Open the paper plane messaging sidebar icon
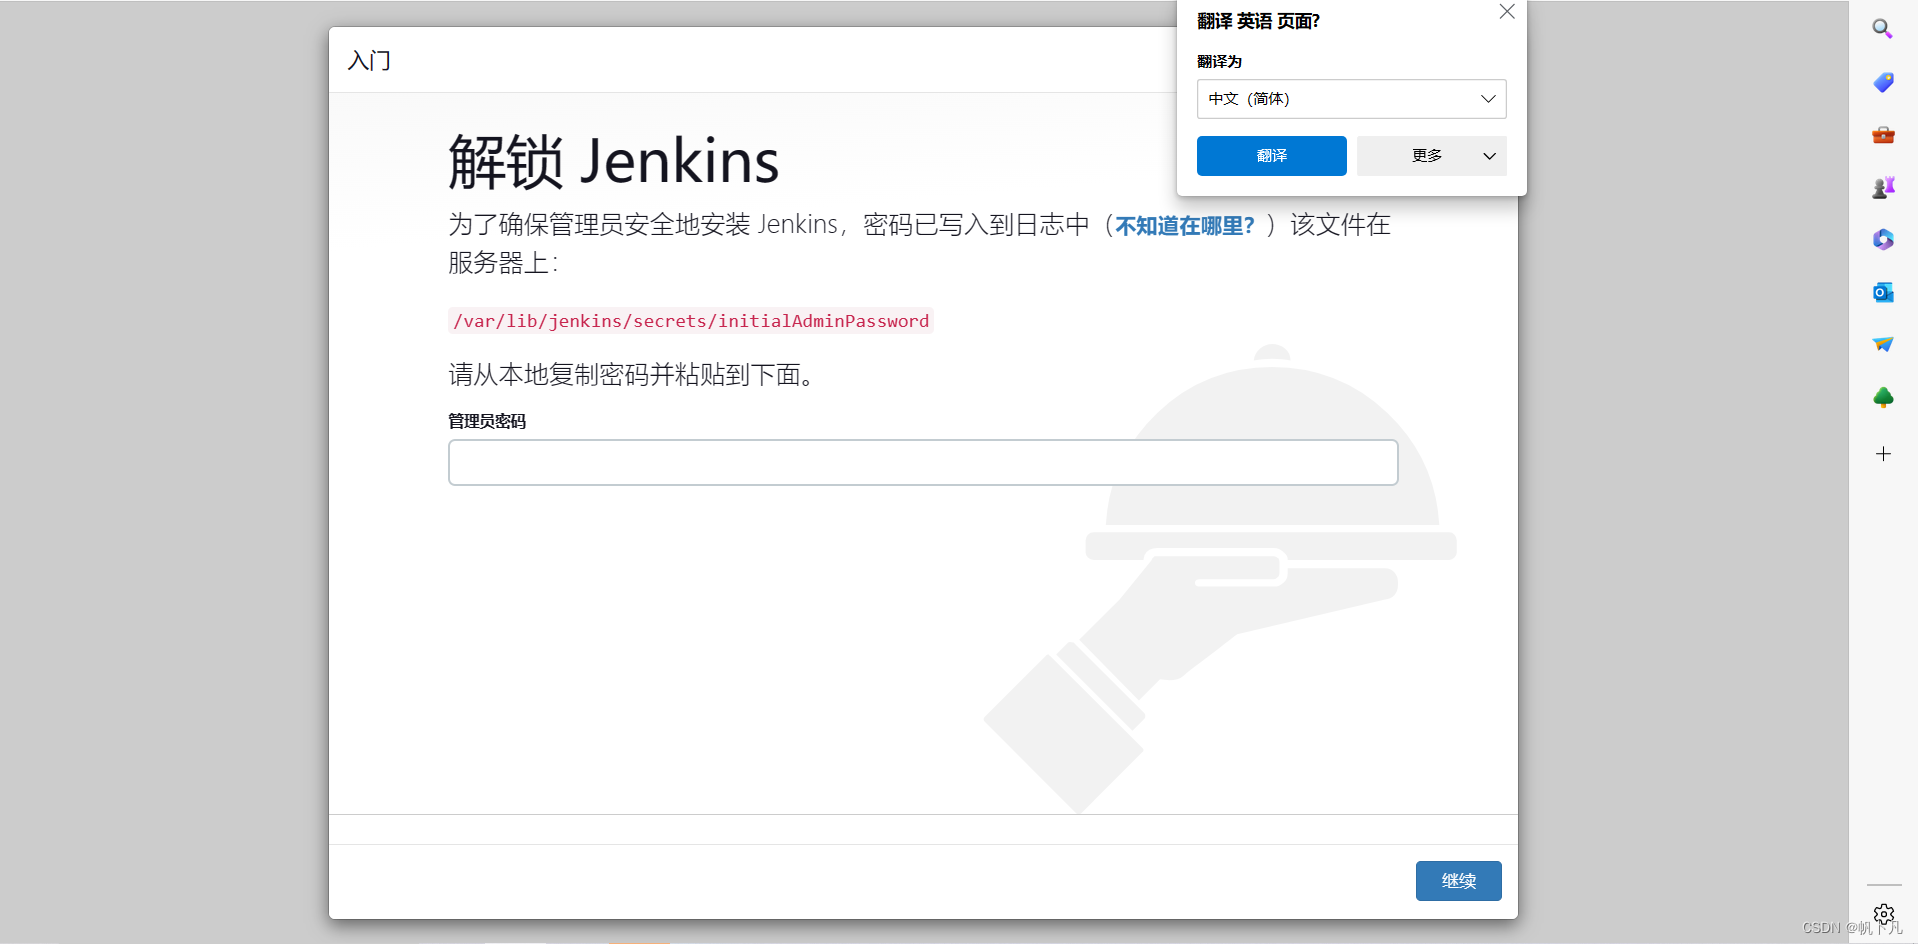The width and height of the screenshot is (1918, 944). click(1883, 344)
